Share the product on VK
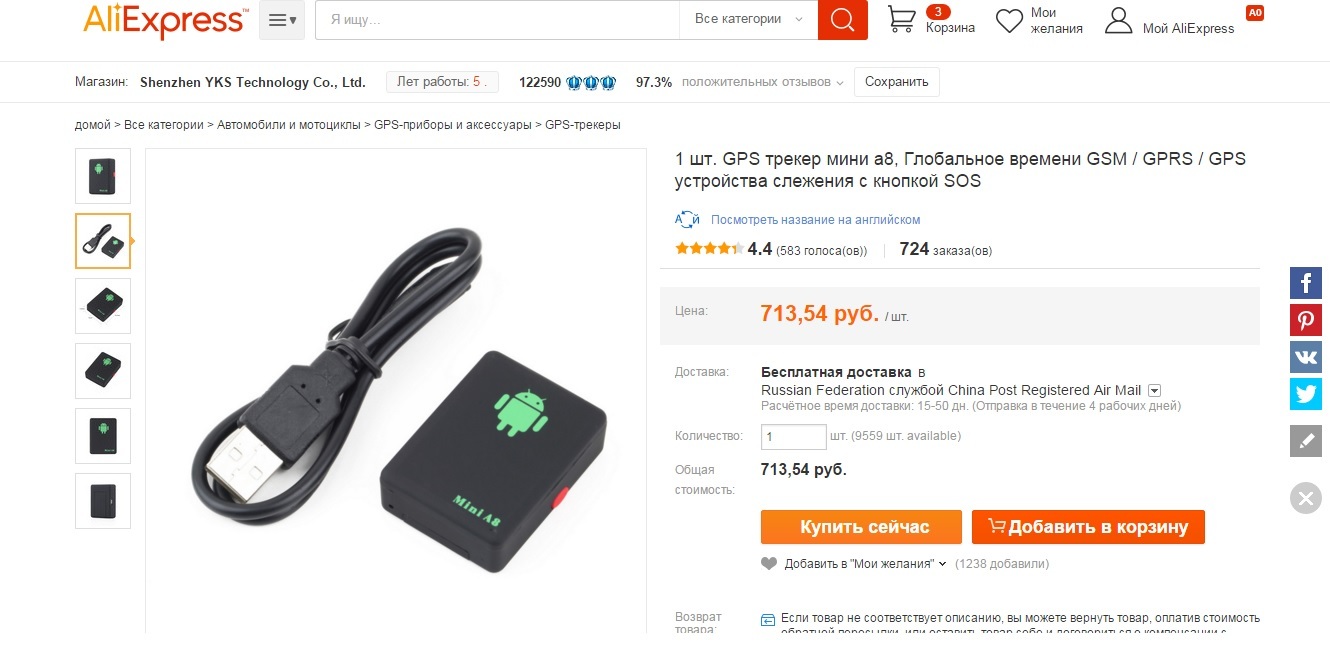Screen dimensions: 1330x648 [x=1306, y=357]
